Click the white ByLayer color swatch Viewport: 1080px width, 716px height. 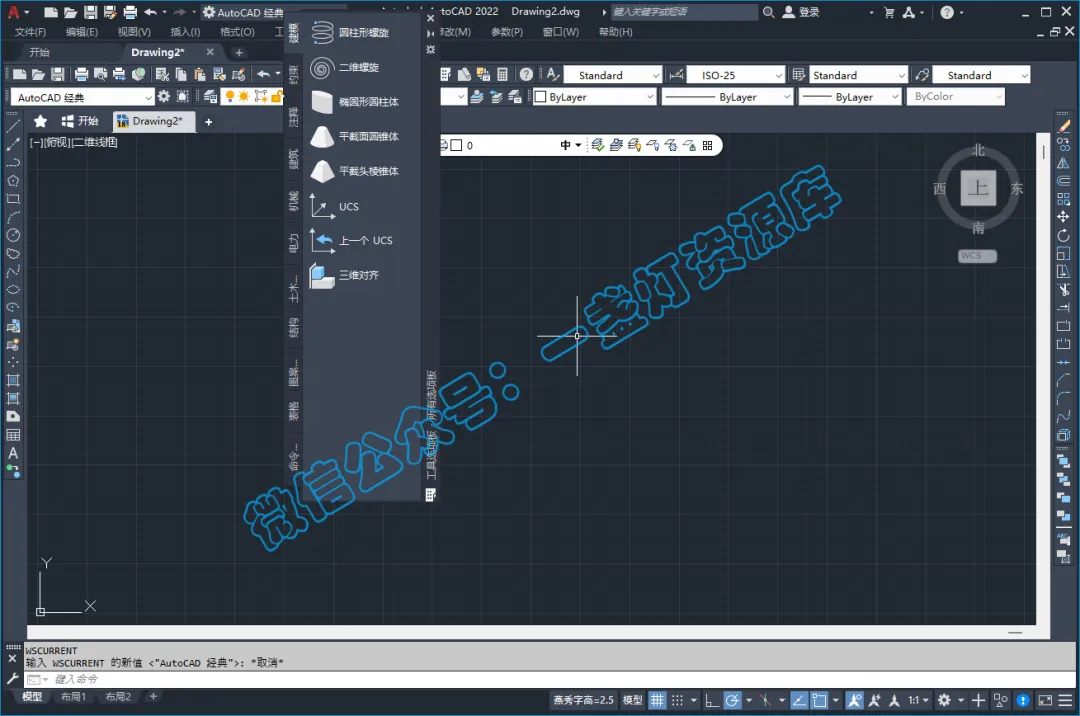tap(541, 97)
